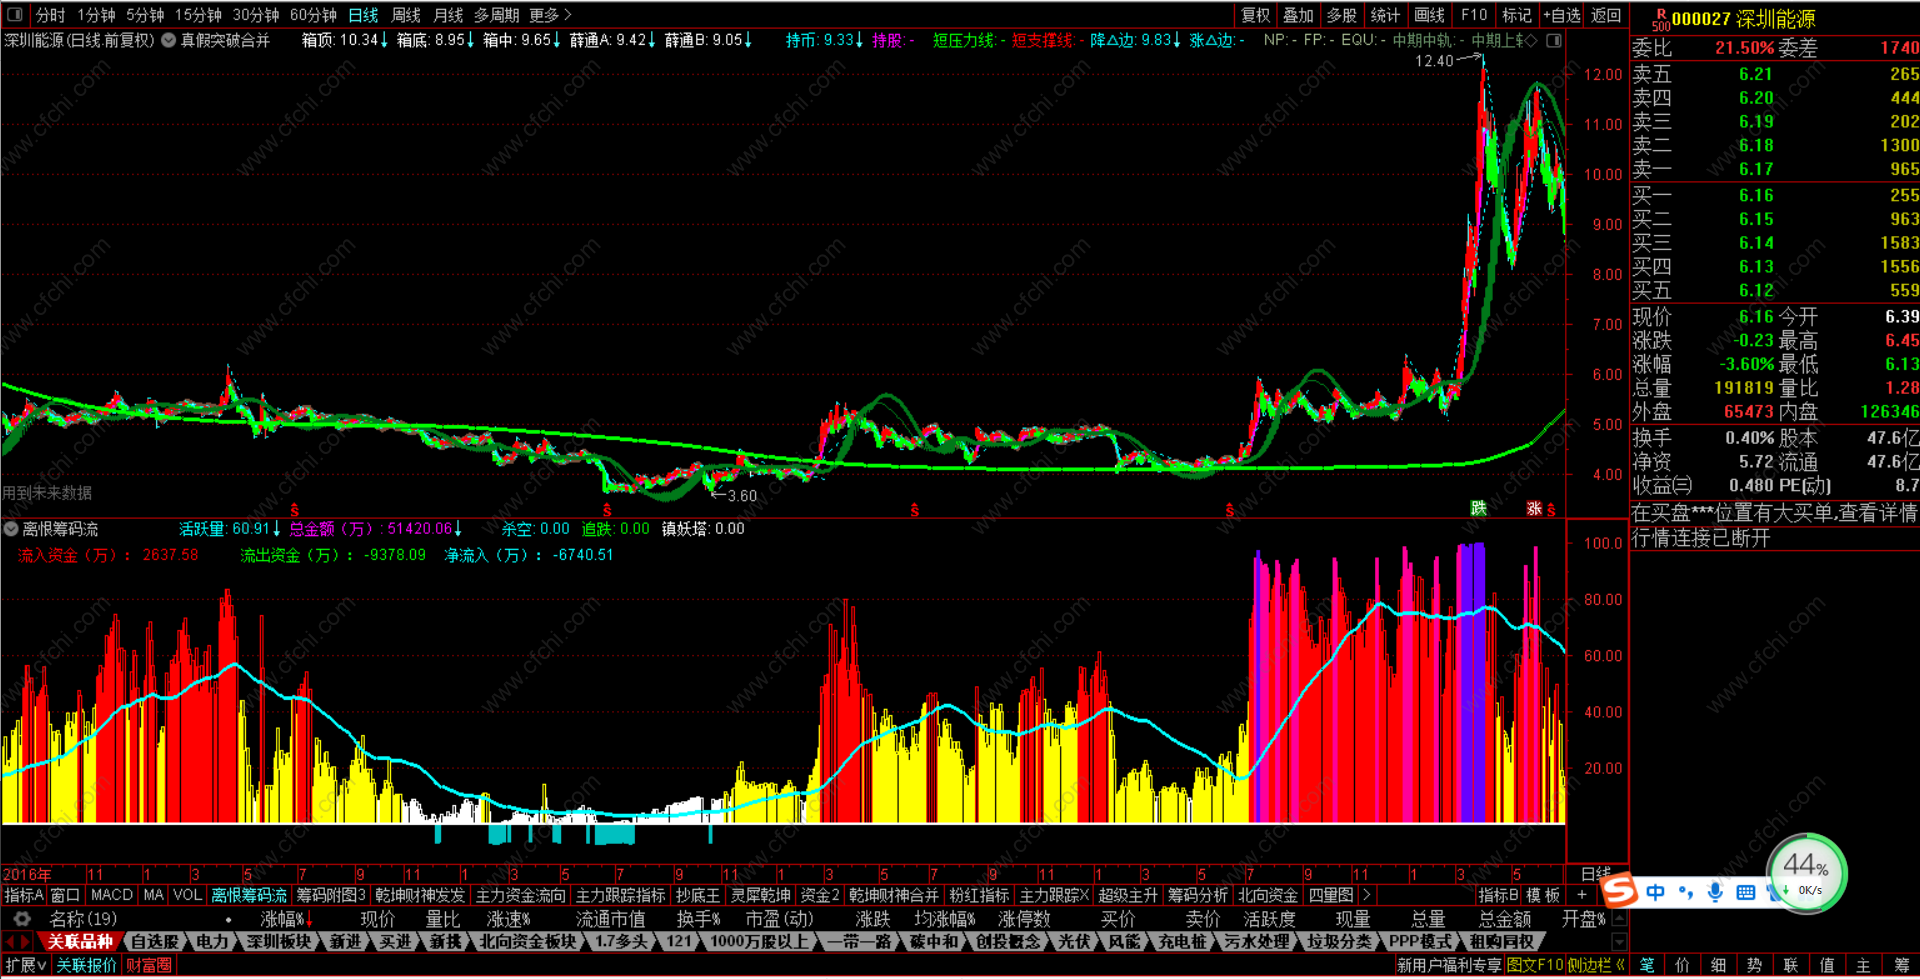Select the 笔 sidebar tab
1920x979 pixels.
pyautogui.click(x=1647, y=965)
